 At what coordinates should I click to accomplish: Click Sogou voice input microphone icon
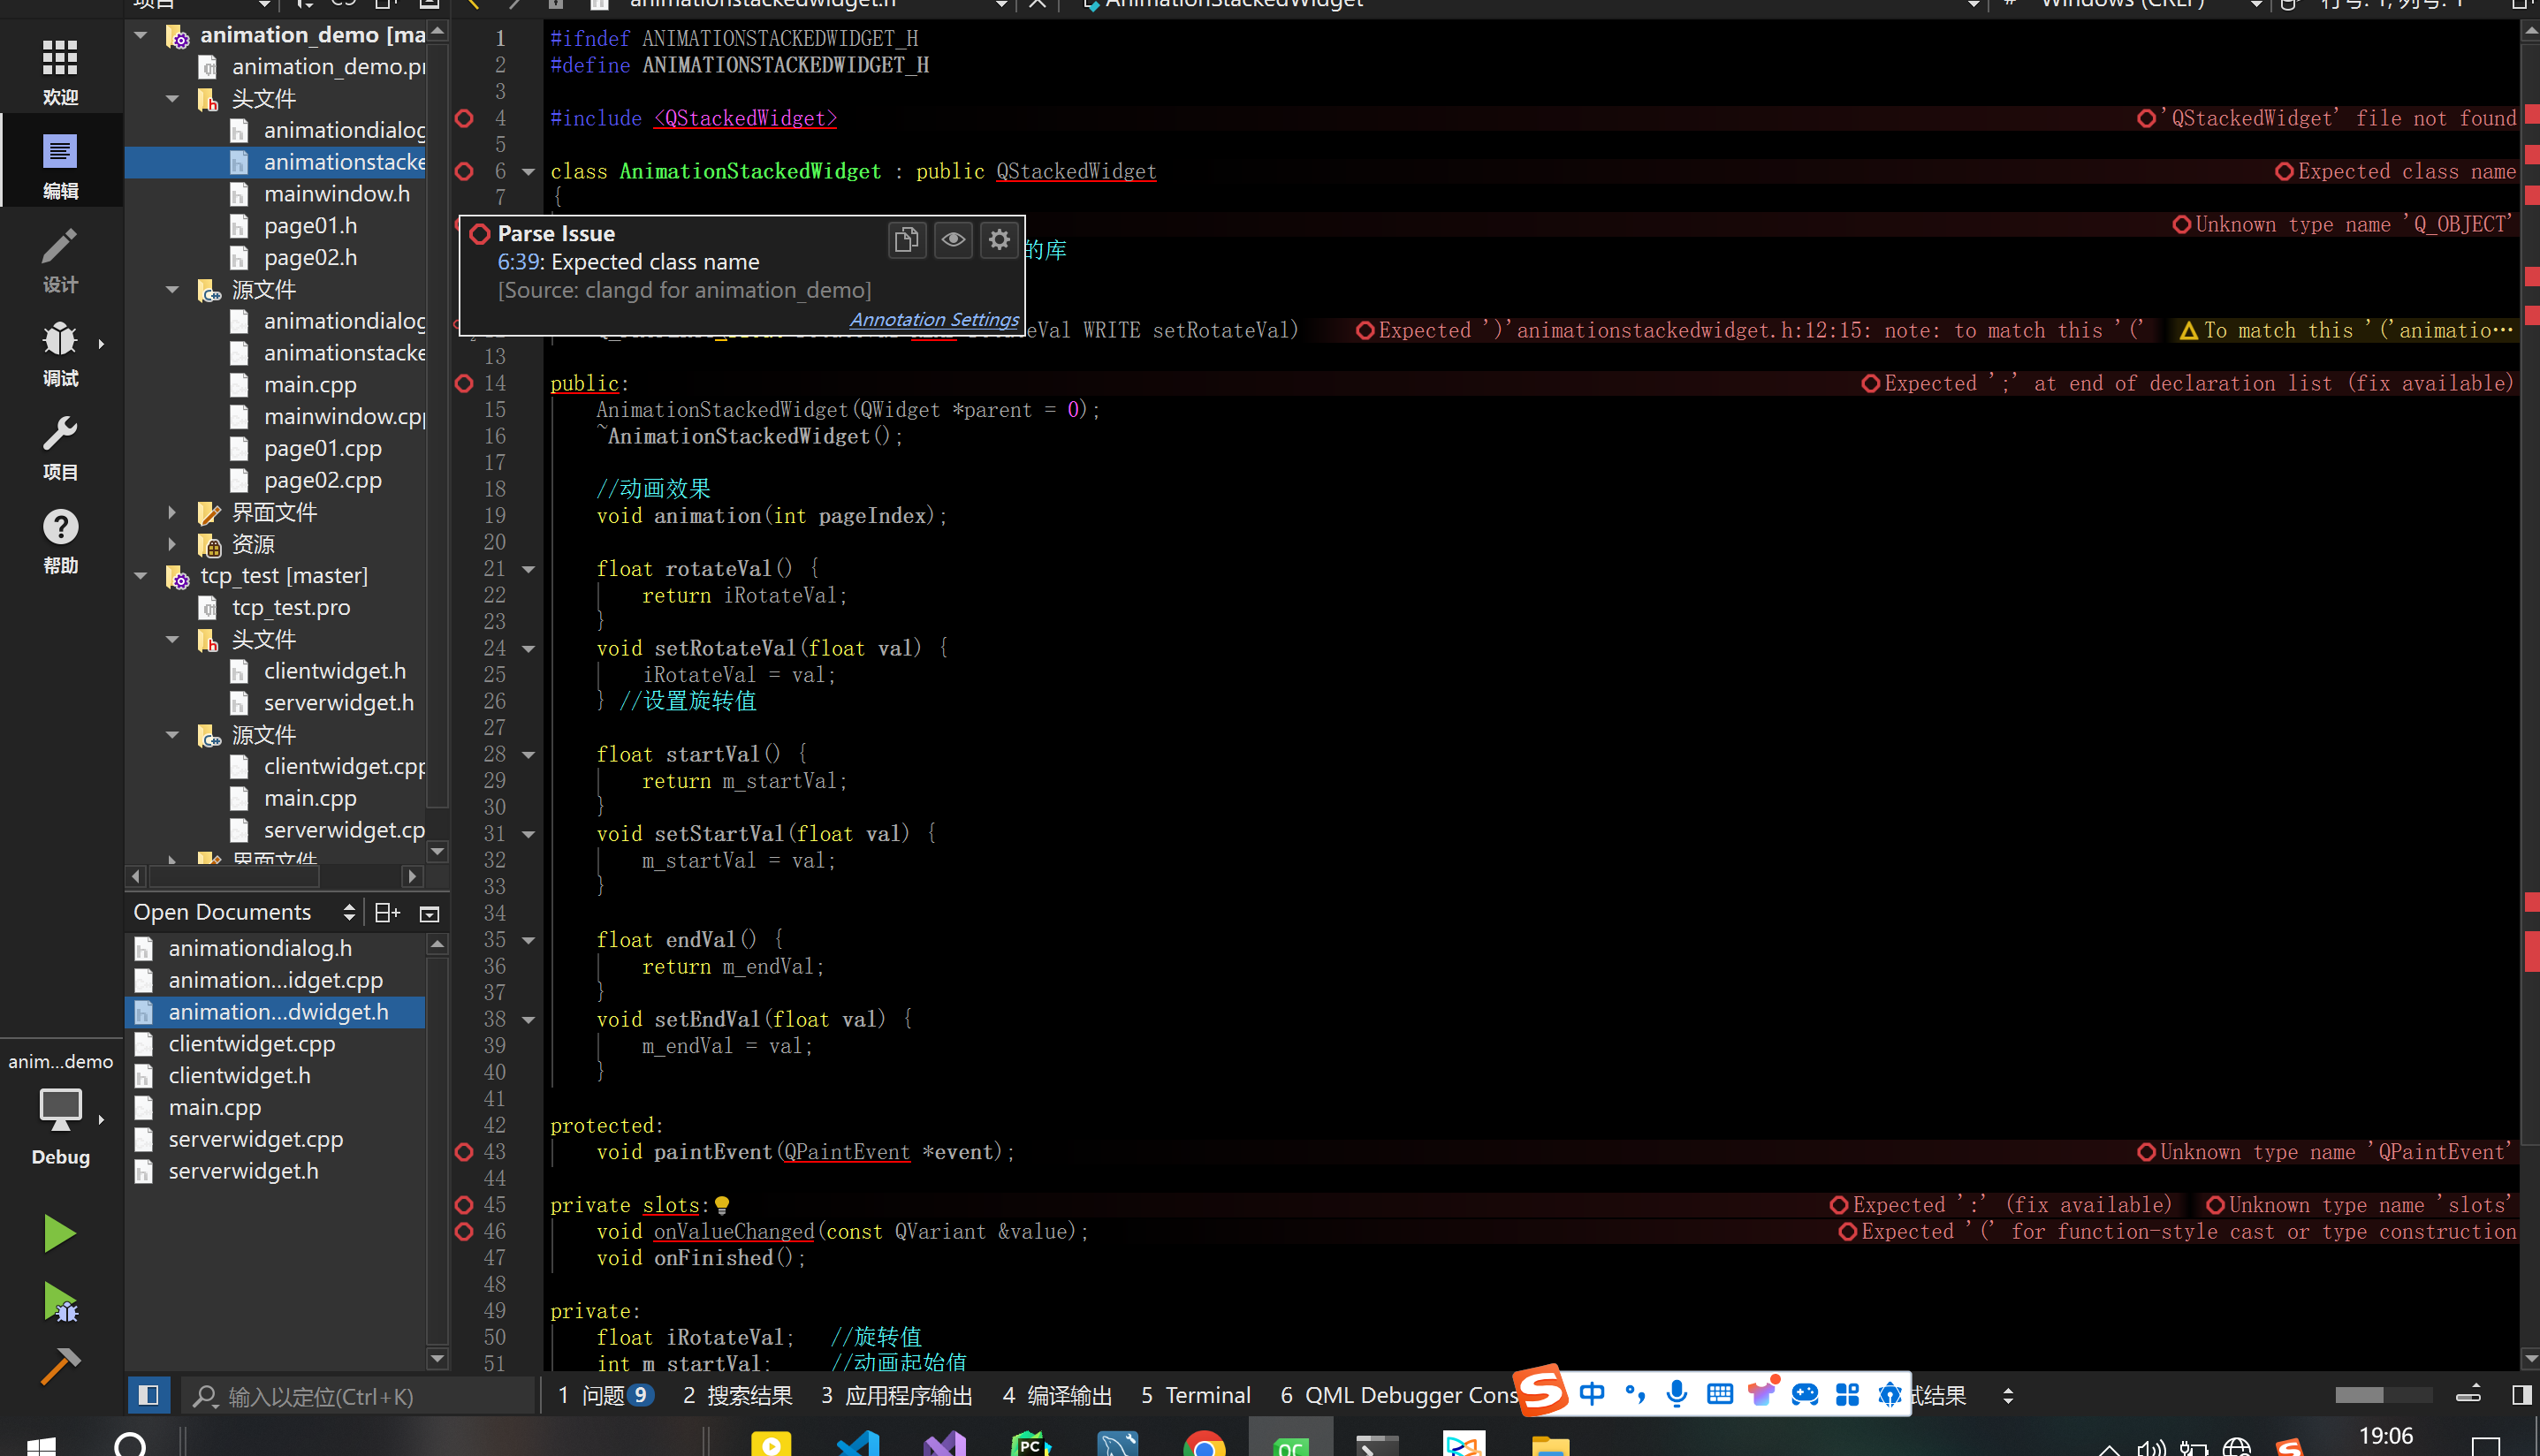pyautogui.click(x=1677, y=1393)
